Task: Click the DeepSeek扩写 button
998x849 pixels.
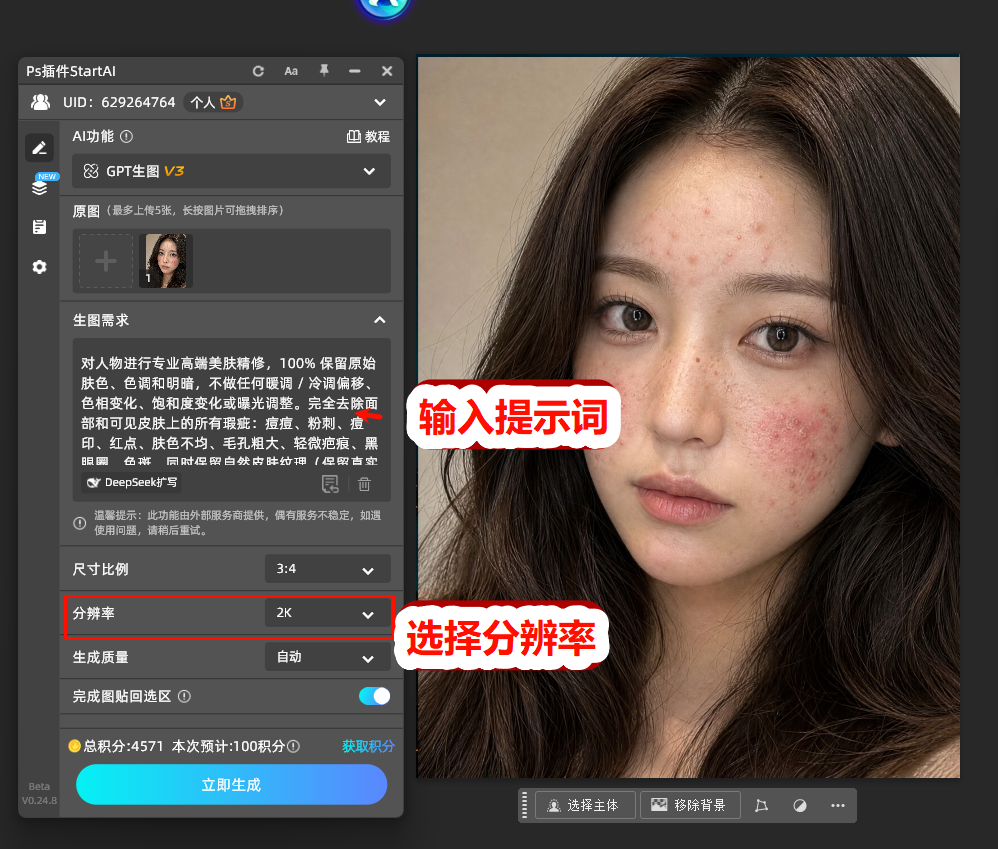Action: coord(132,482)
